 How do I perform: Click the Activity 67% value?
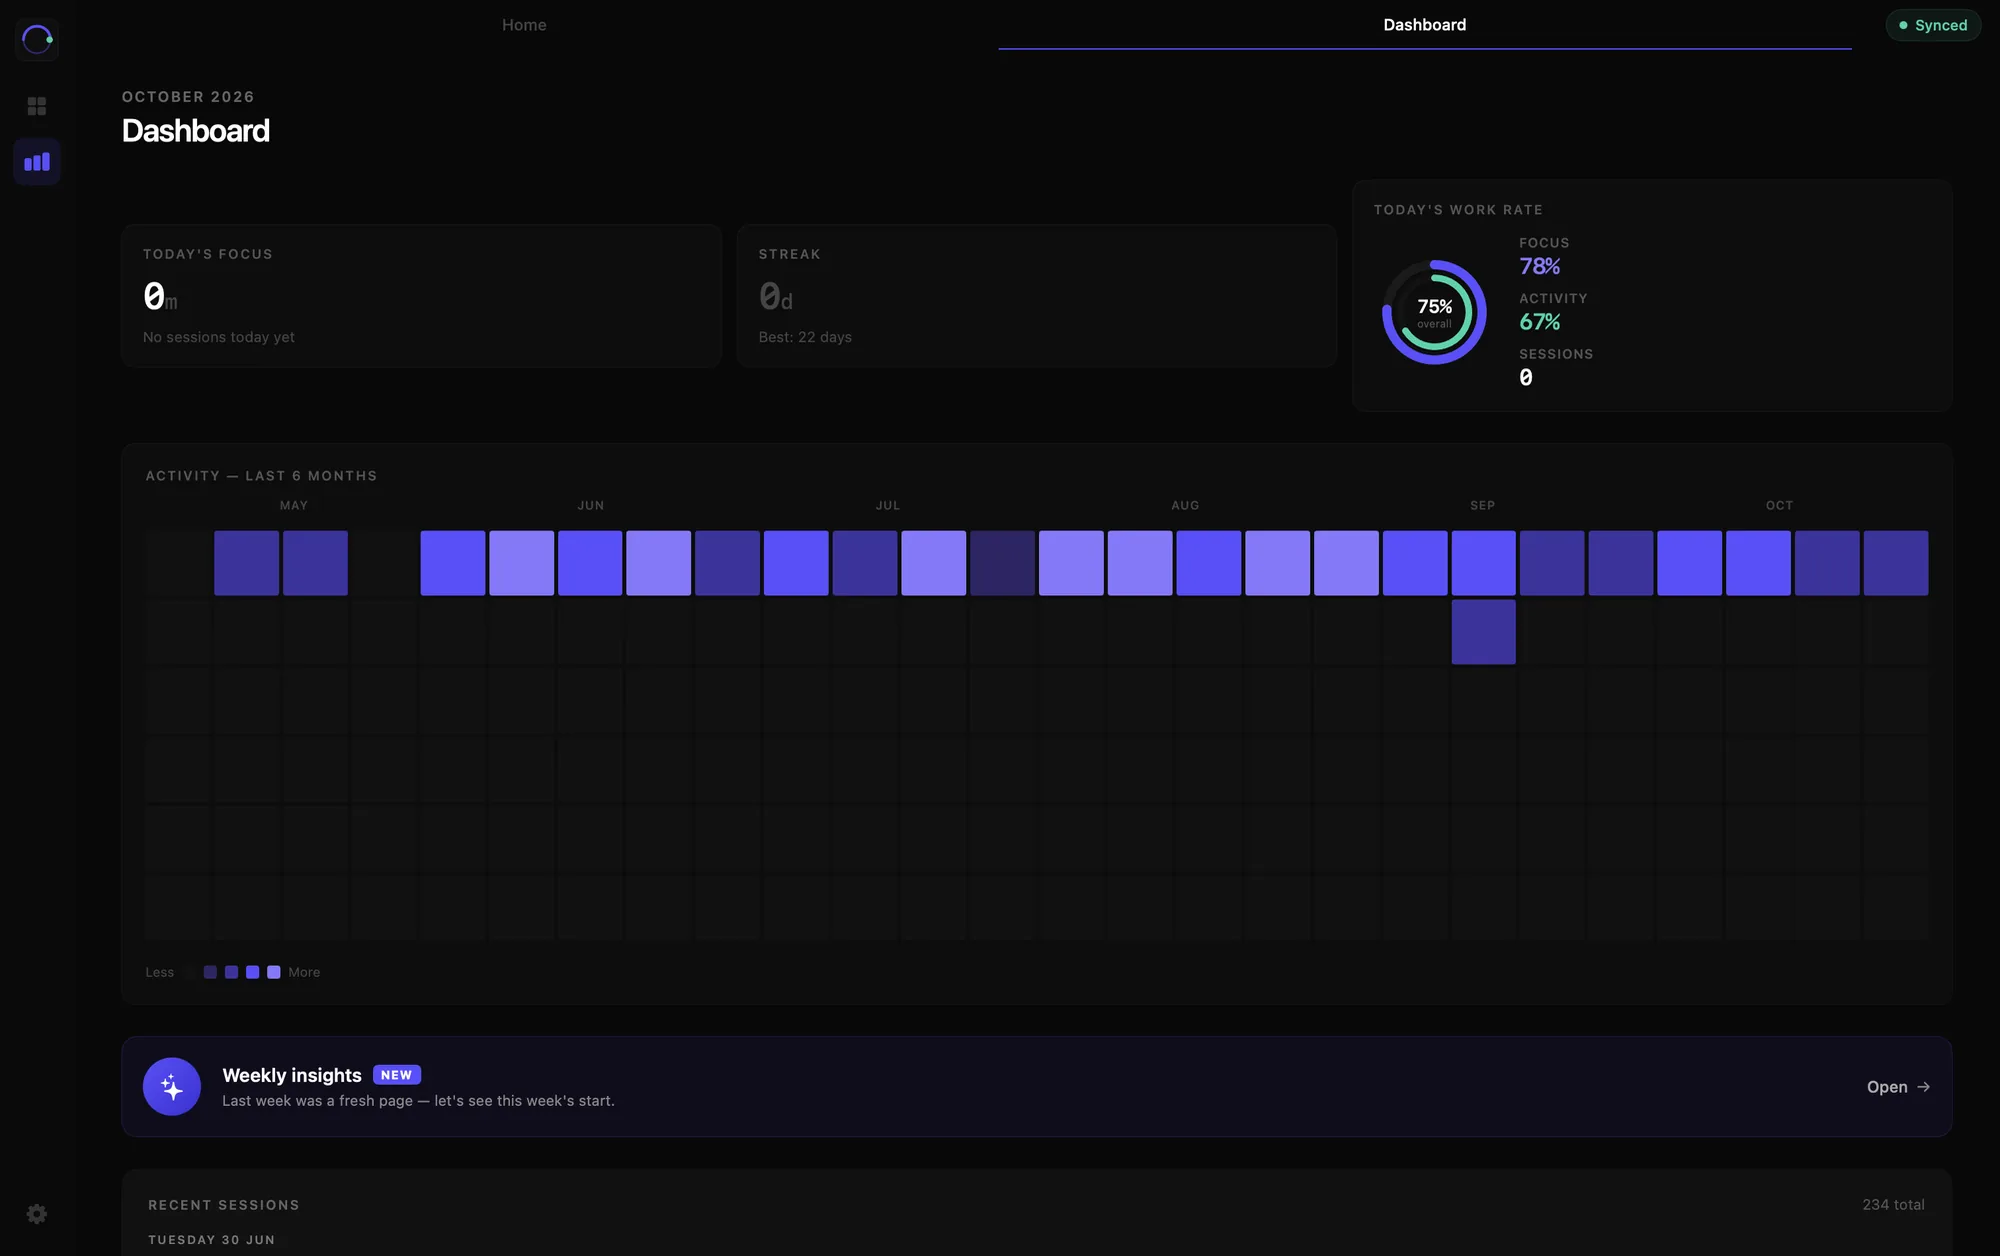pyautogui.click(x=1539, y=322)
